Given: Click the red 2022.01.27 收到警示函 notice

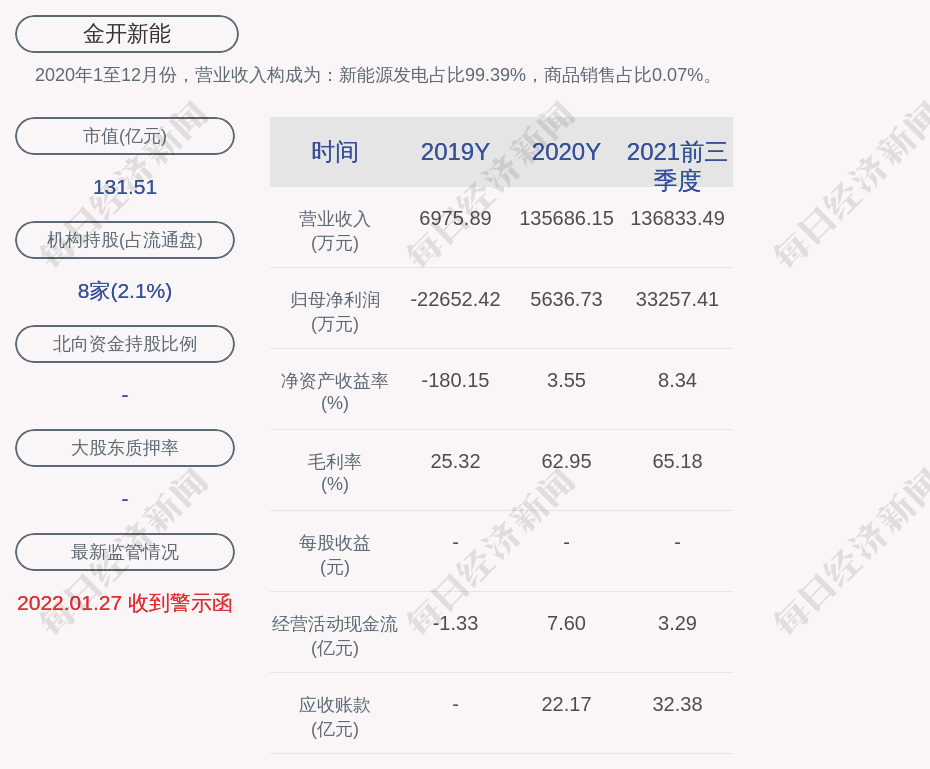Looking at the screenshot, I should point(125,604).
